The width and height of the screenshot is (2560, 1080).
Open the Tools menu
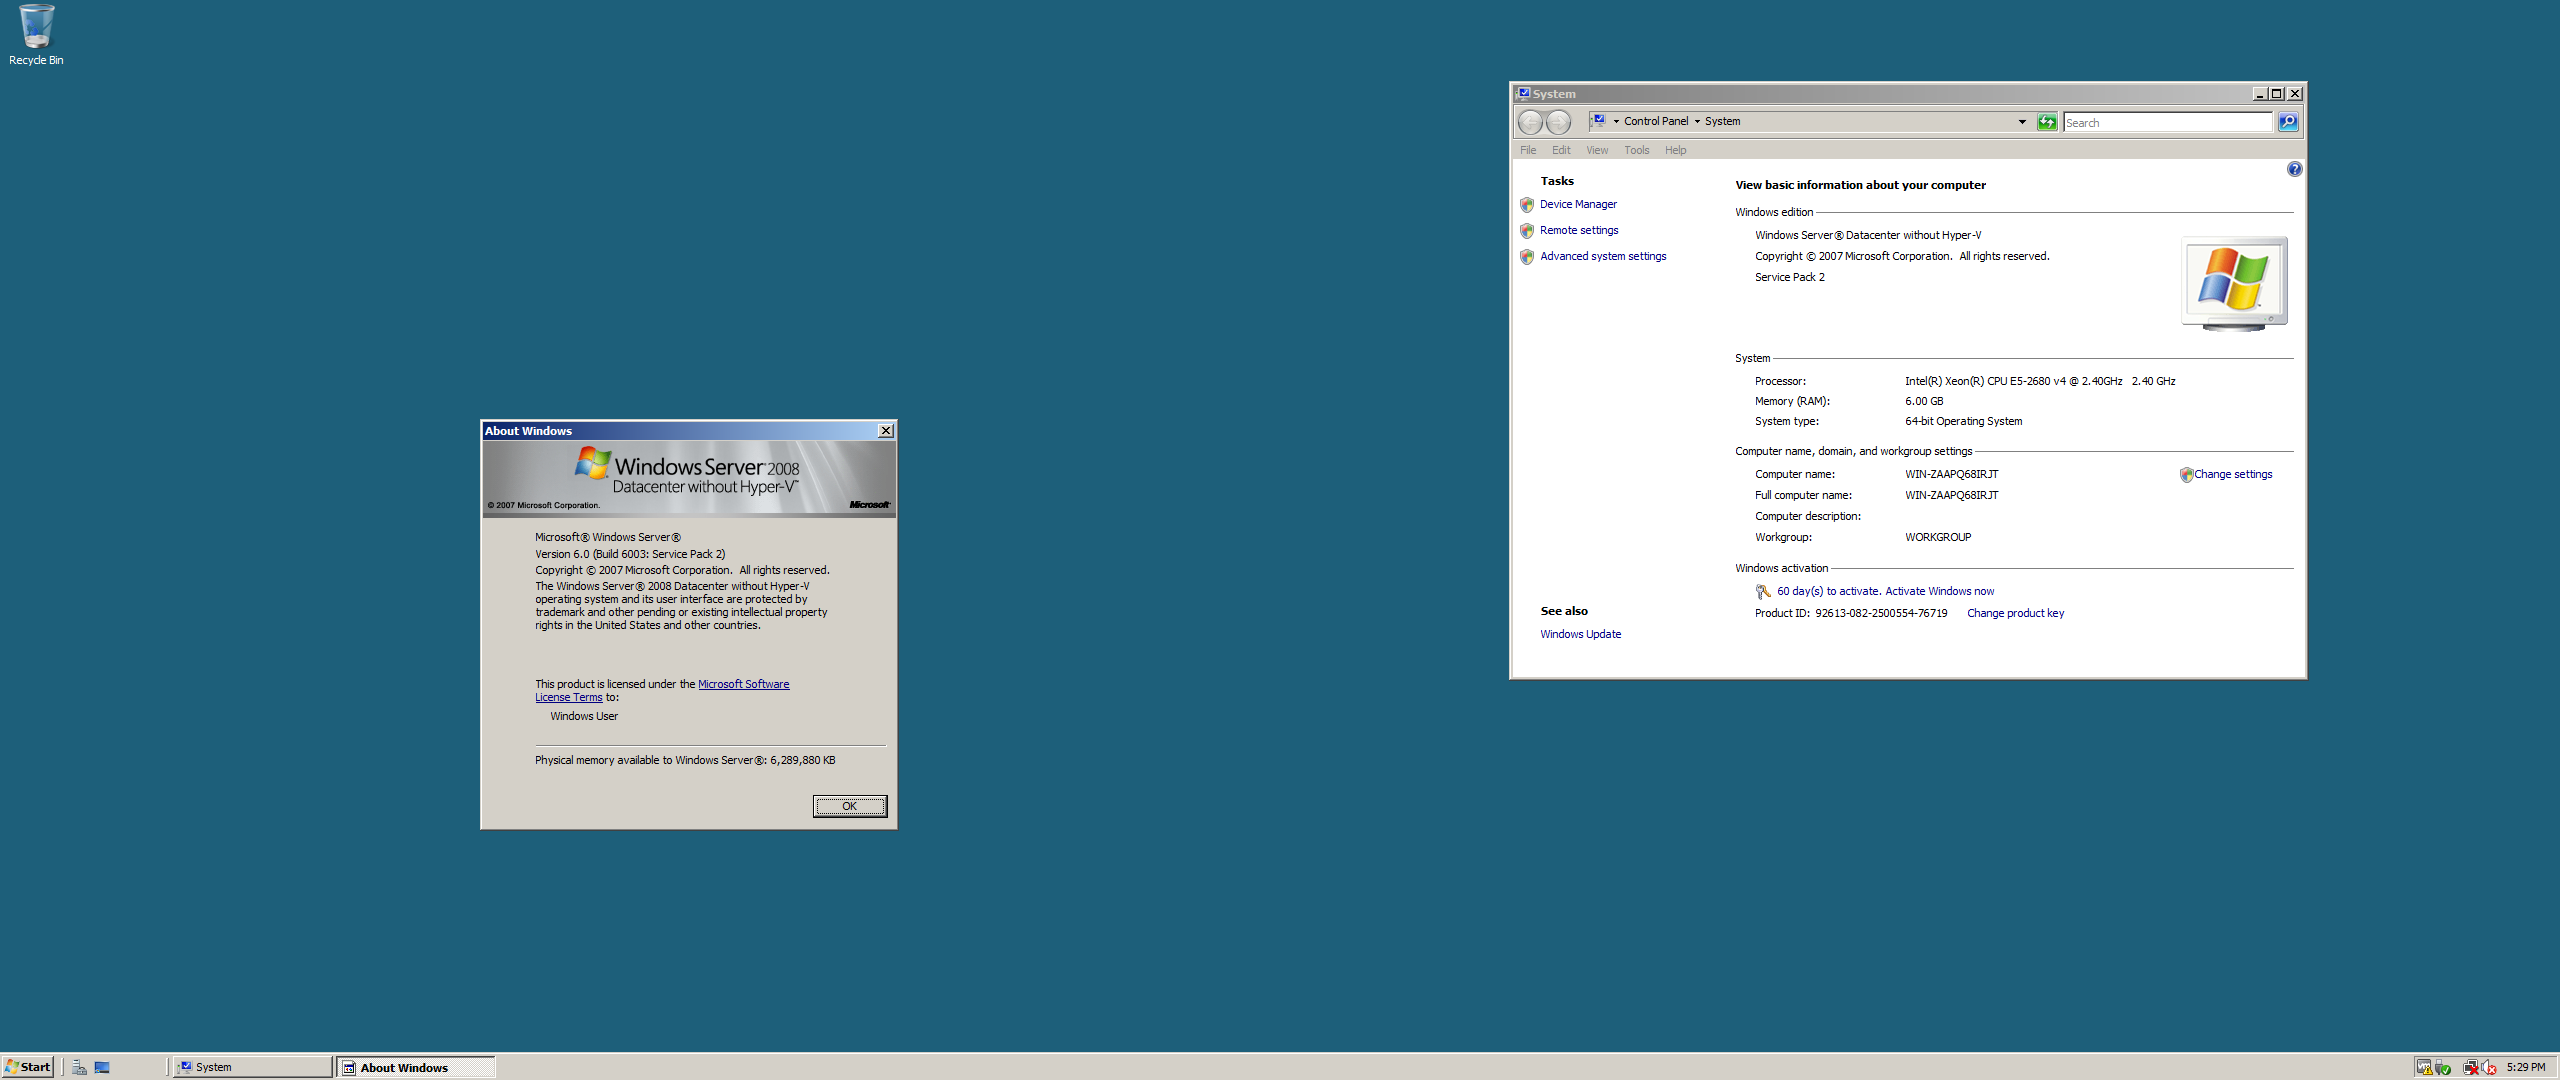(x=1637, y=150)
